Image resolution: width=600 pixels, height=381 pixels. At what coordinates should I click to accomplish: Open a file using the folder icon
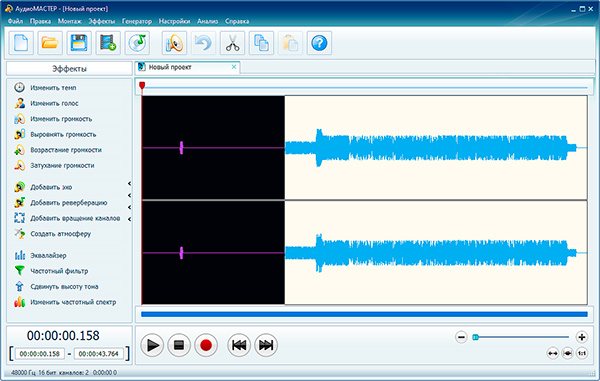pos(50,43)
